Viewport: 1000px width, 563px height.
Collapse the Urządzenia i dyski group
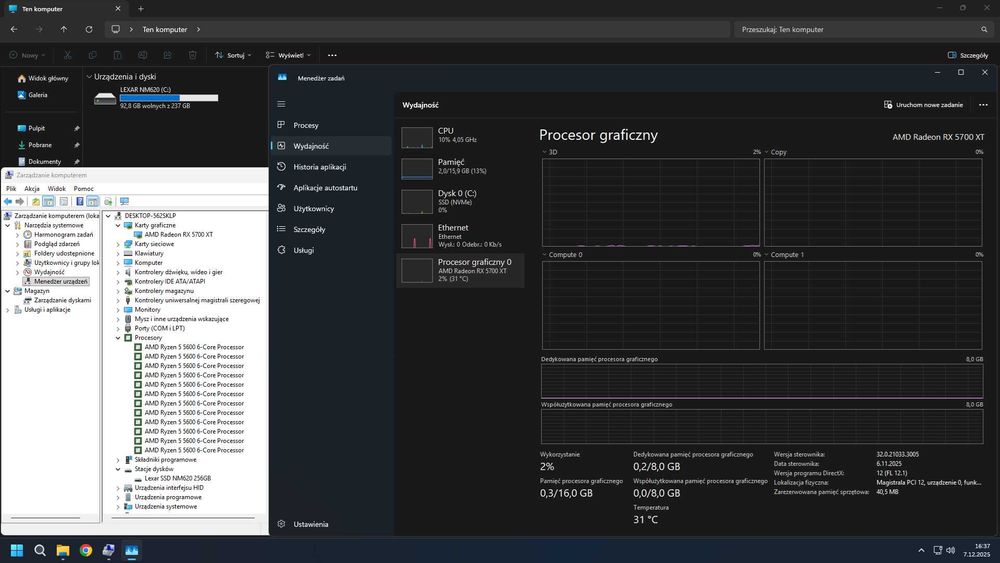tap(89, 77)
